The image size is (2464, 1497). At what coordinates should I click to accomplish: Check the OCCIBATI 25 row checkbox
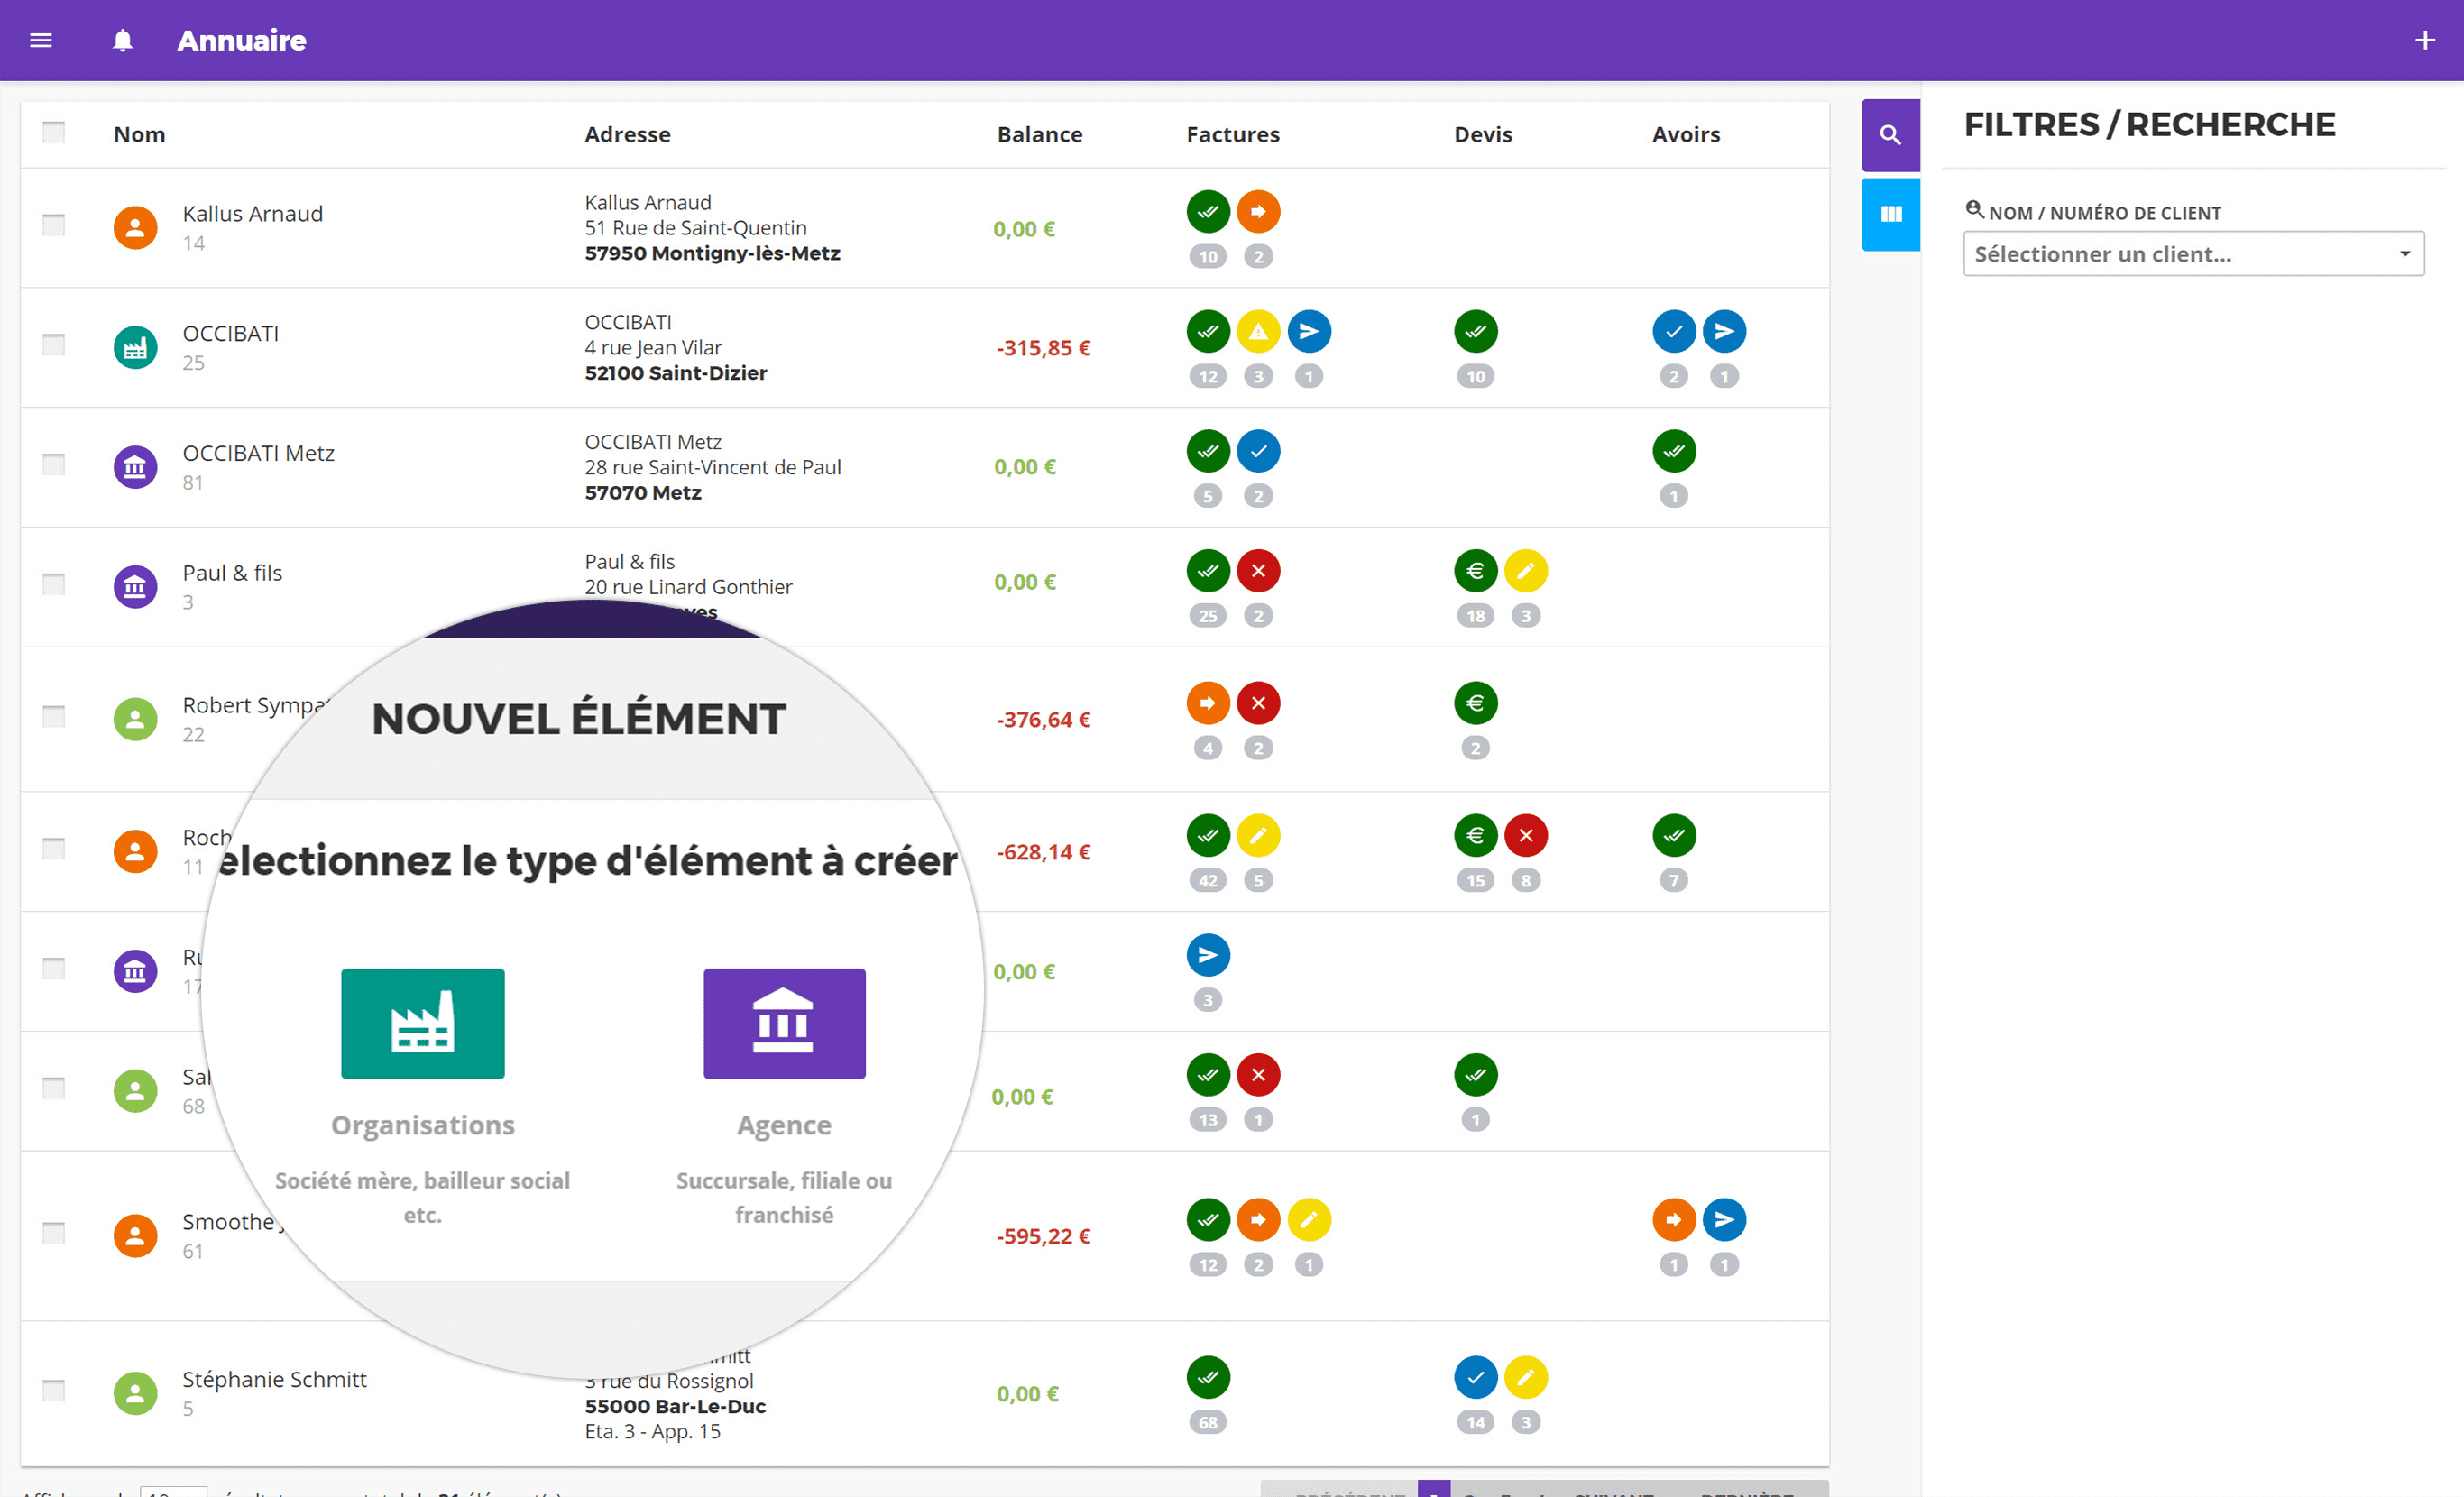[53, 345]
